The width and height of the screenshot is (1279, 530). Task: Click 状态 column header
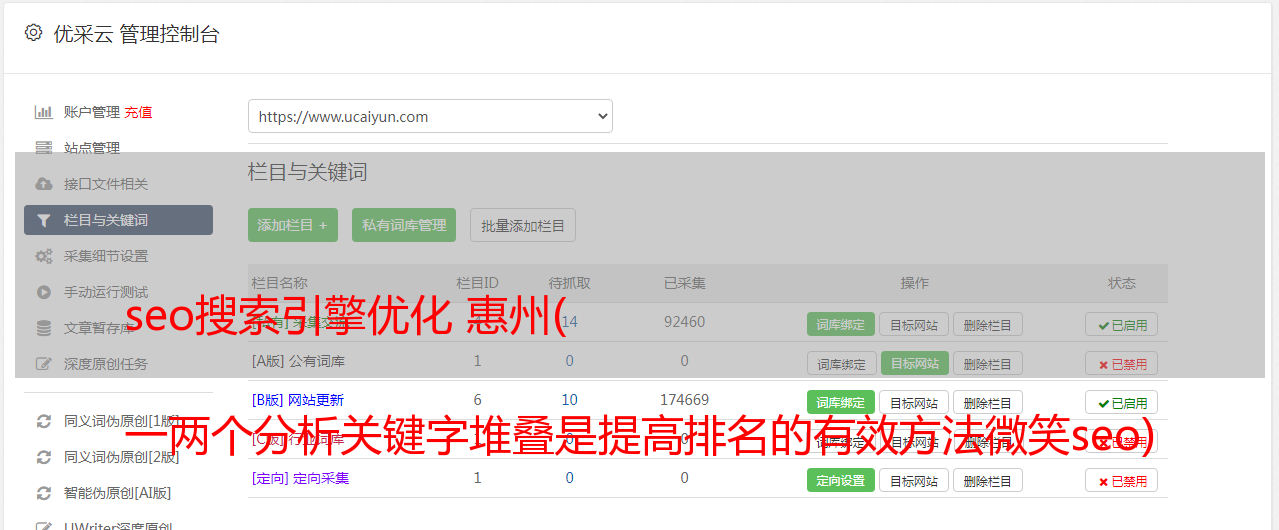coord(1121,283)
